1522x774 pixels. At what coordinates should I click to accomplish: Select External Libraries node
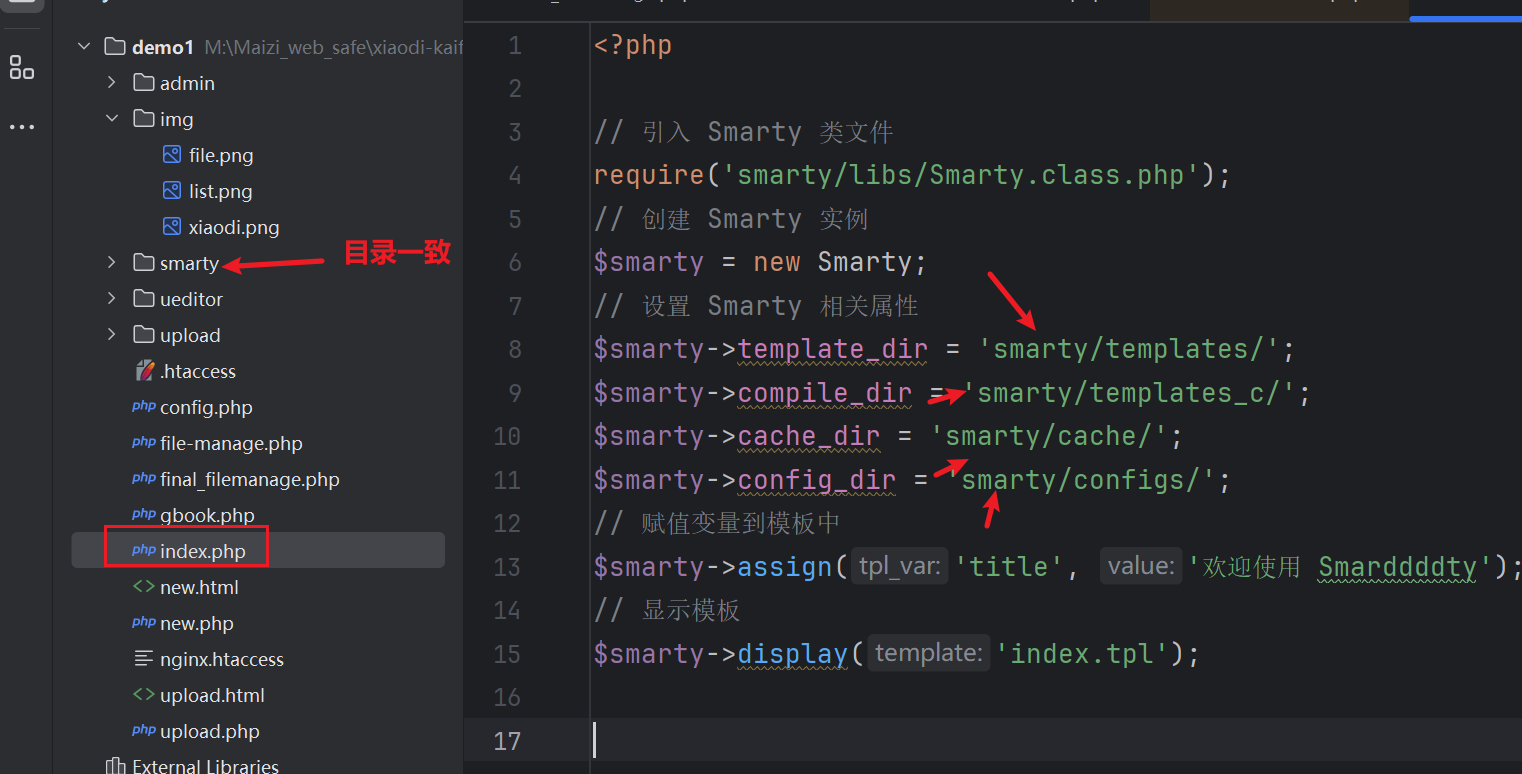point(205,767)
